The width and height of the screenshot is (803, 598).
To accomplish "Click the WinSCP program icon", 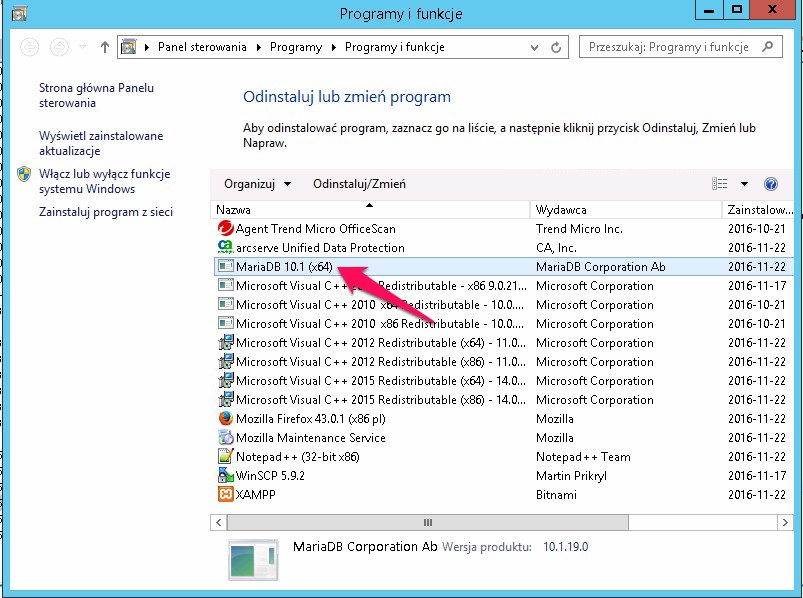I will tap(225, 476).
